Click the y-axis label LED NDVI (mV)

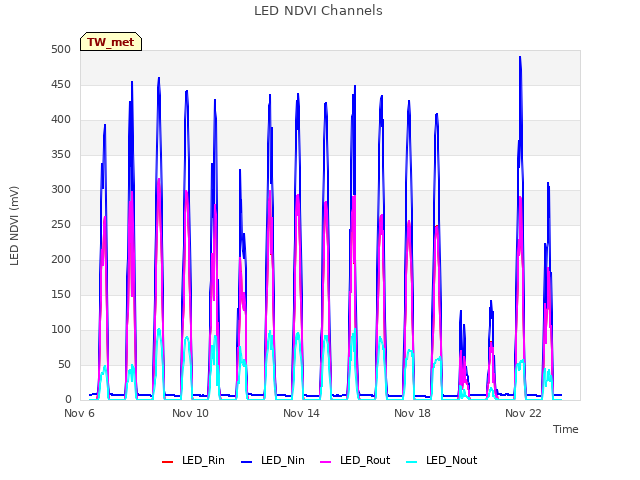pyautogui.click(x=14, y=225)
